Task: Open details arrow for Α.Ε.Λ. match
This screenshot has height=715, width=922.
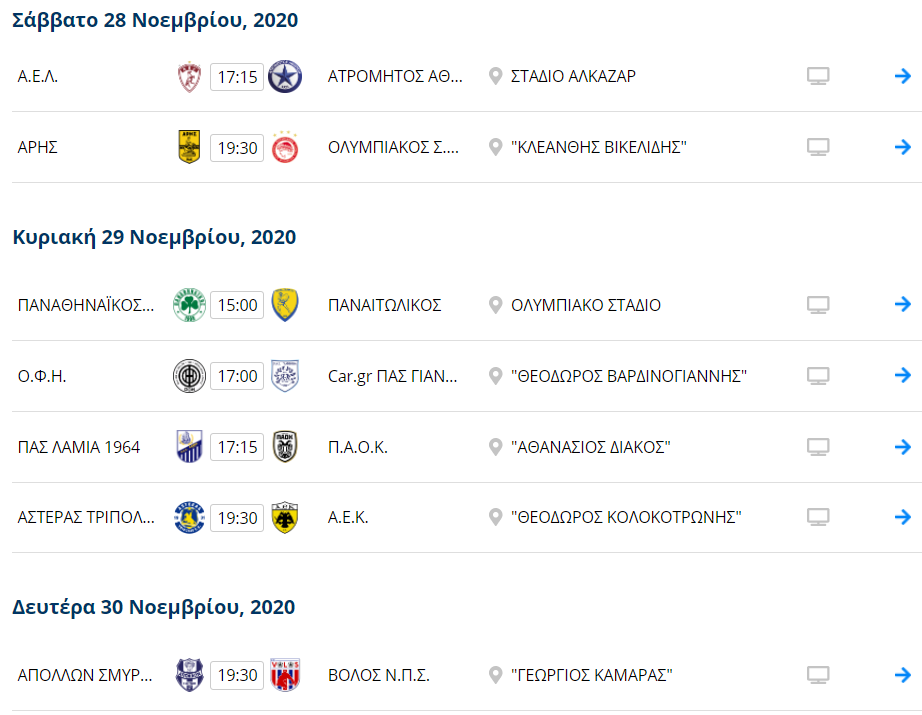Action: click(x=902, y=77)
